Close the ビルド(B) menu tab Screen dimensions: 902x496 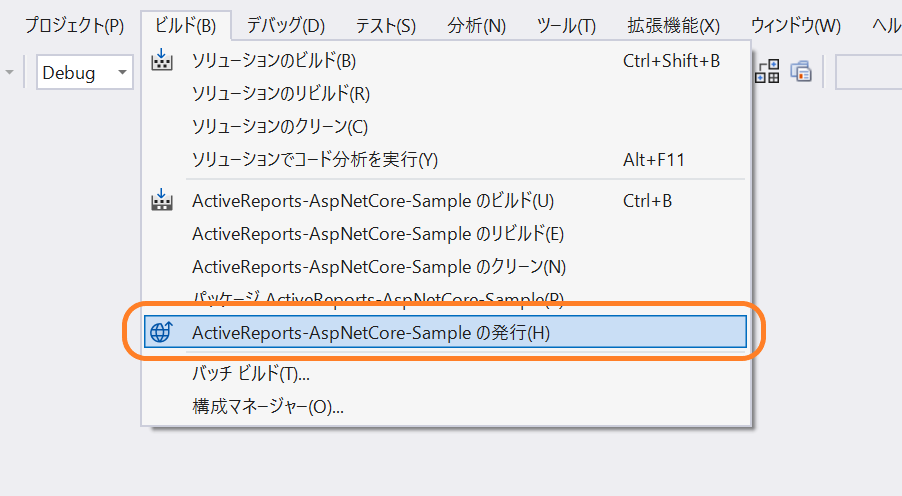click(x=185, y=26)
